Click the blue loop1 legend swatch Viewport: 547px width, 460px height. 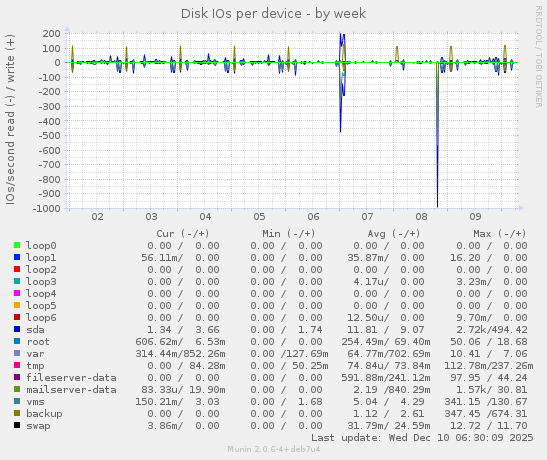click(x=17, y=257)
